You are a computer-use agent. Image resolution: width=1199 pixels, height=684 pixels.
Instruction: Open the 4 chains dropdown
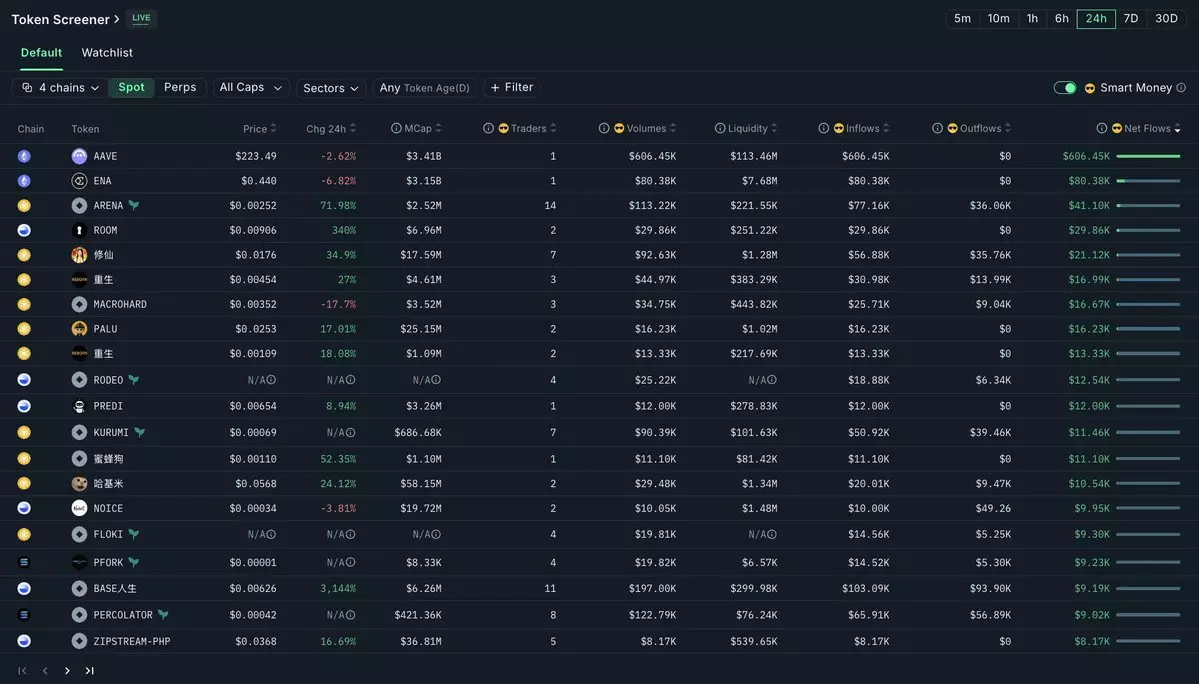[60, 88]
